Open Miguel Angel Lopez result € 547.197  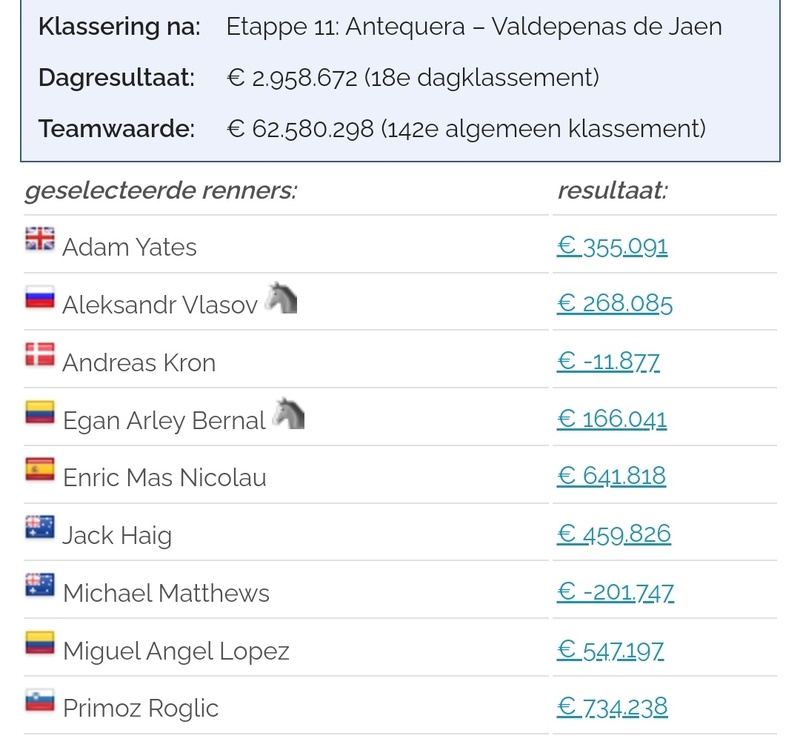click(610, 651)
